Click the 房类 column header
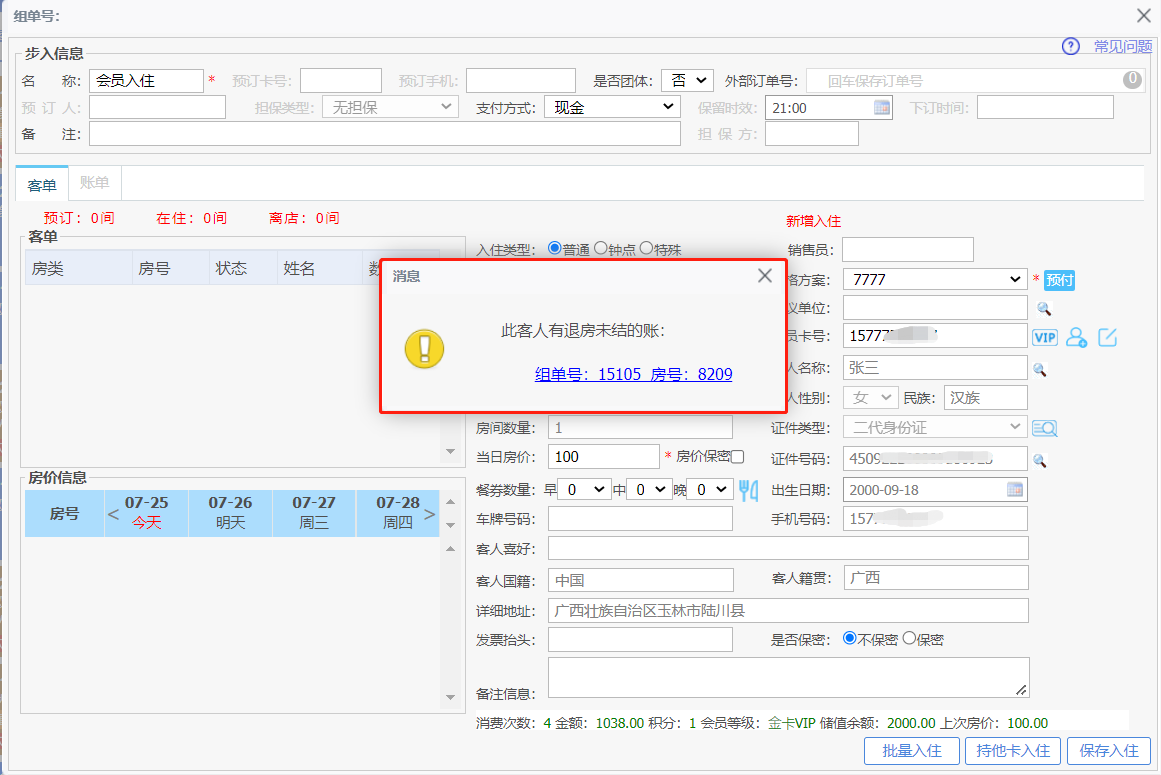Screen dimensions: 1161x775 tap(79, 268)
